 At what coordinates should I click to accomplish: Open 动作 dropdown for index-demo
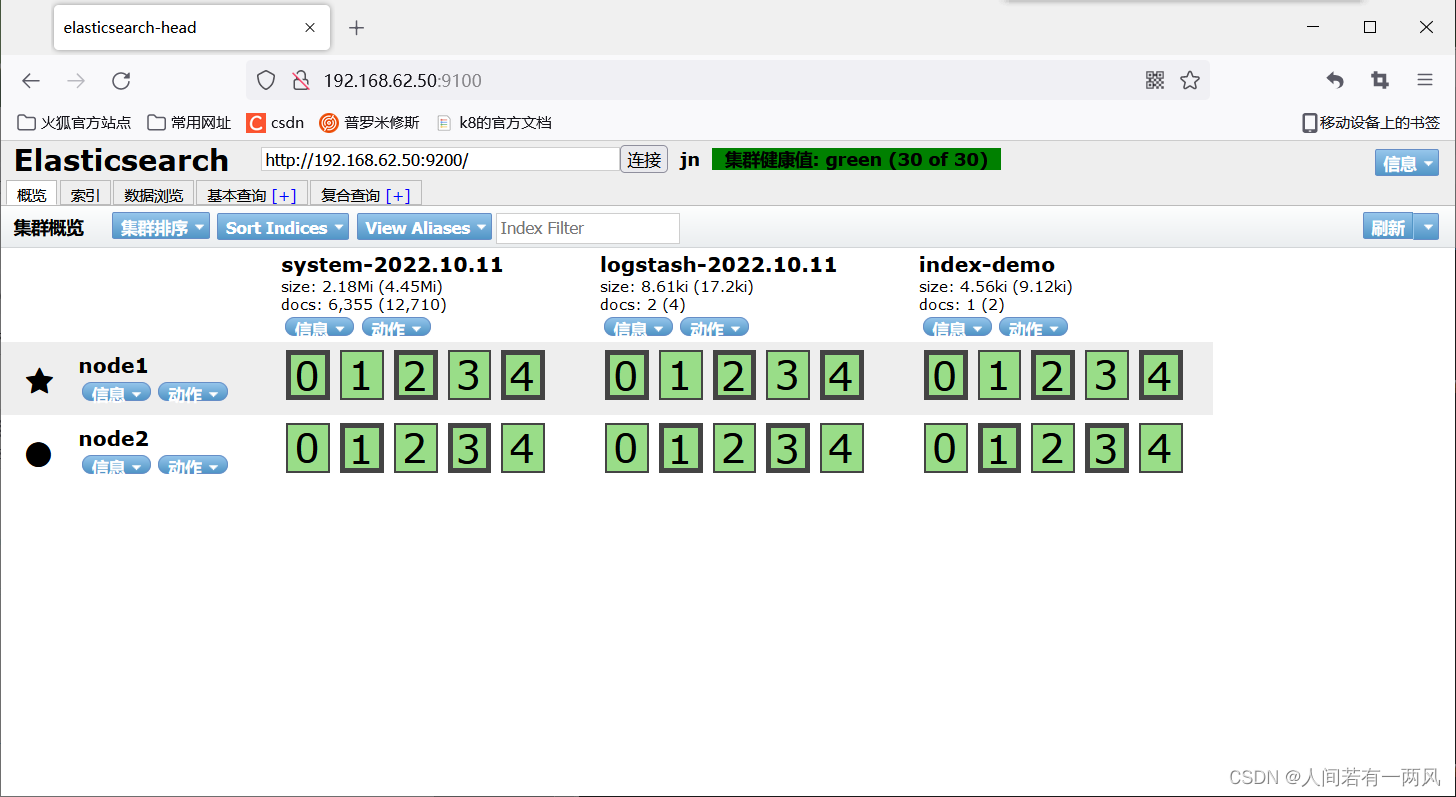click(x=1033, y=328)
